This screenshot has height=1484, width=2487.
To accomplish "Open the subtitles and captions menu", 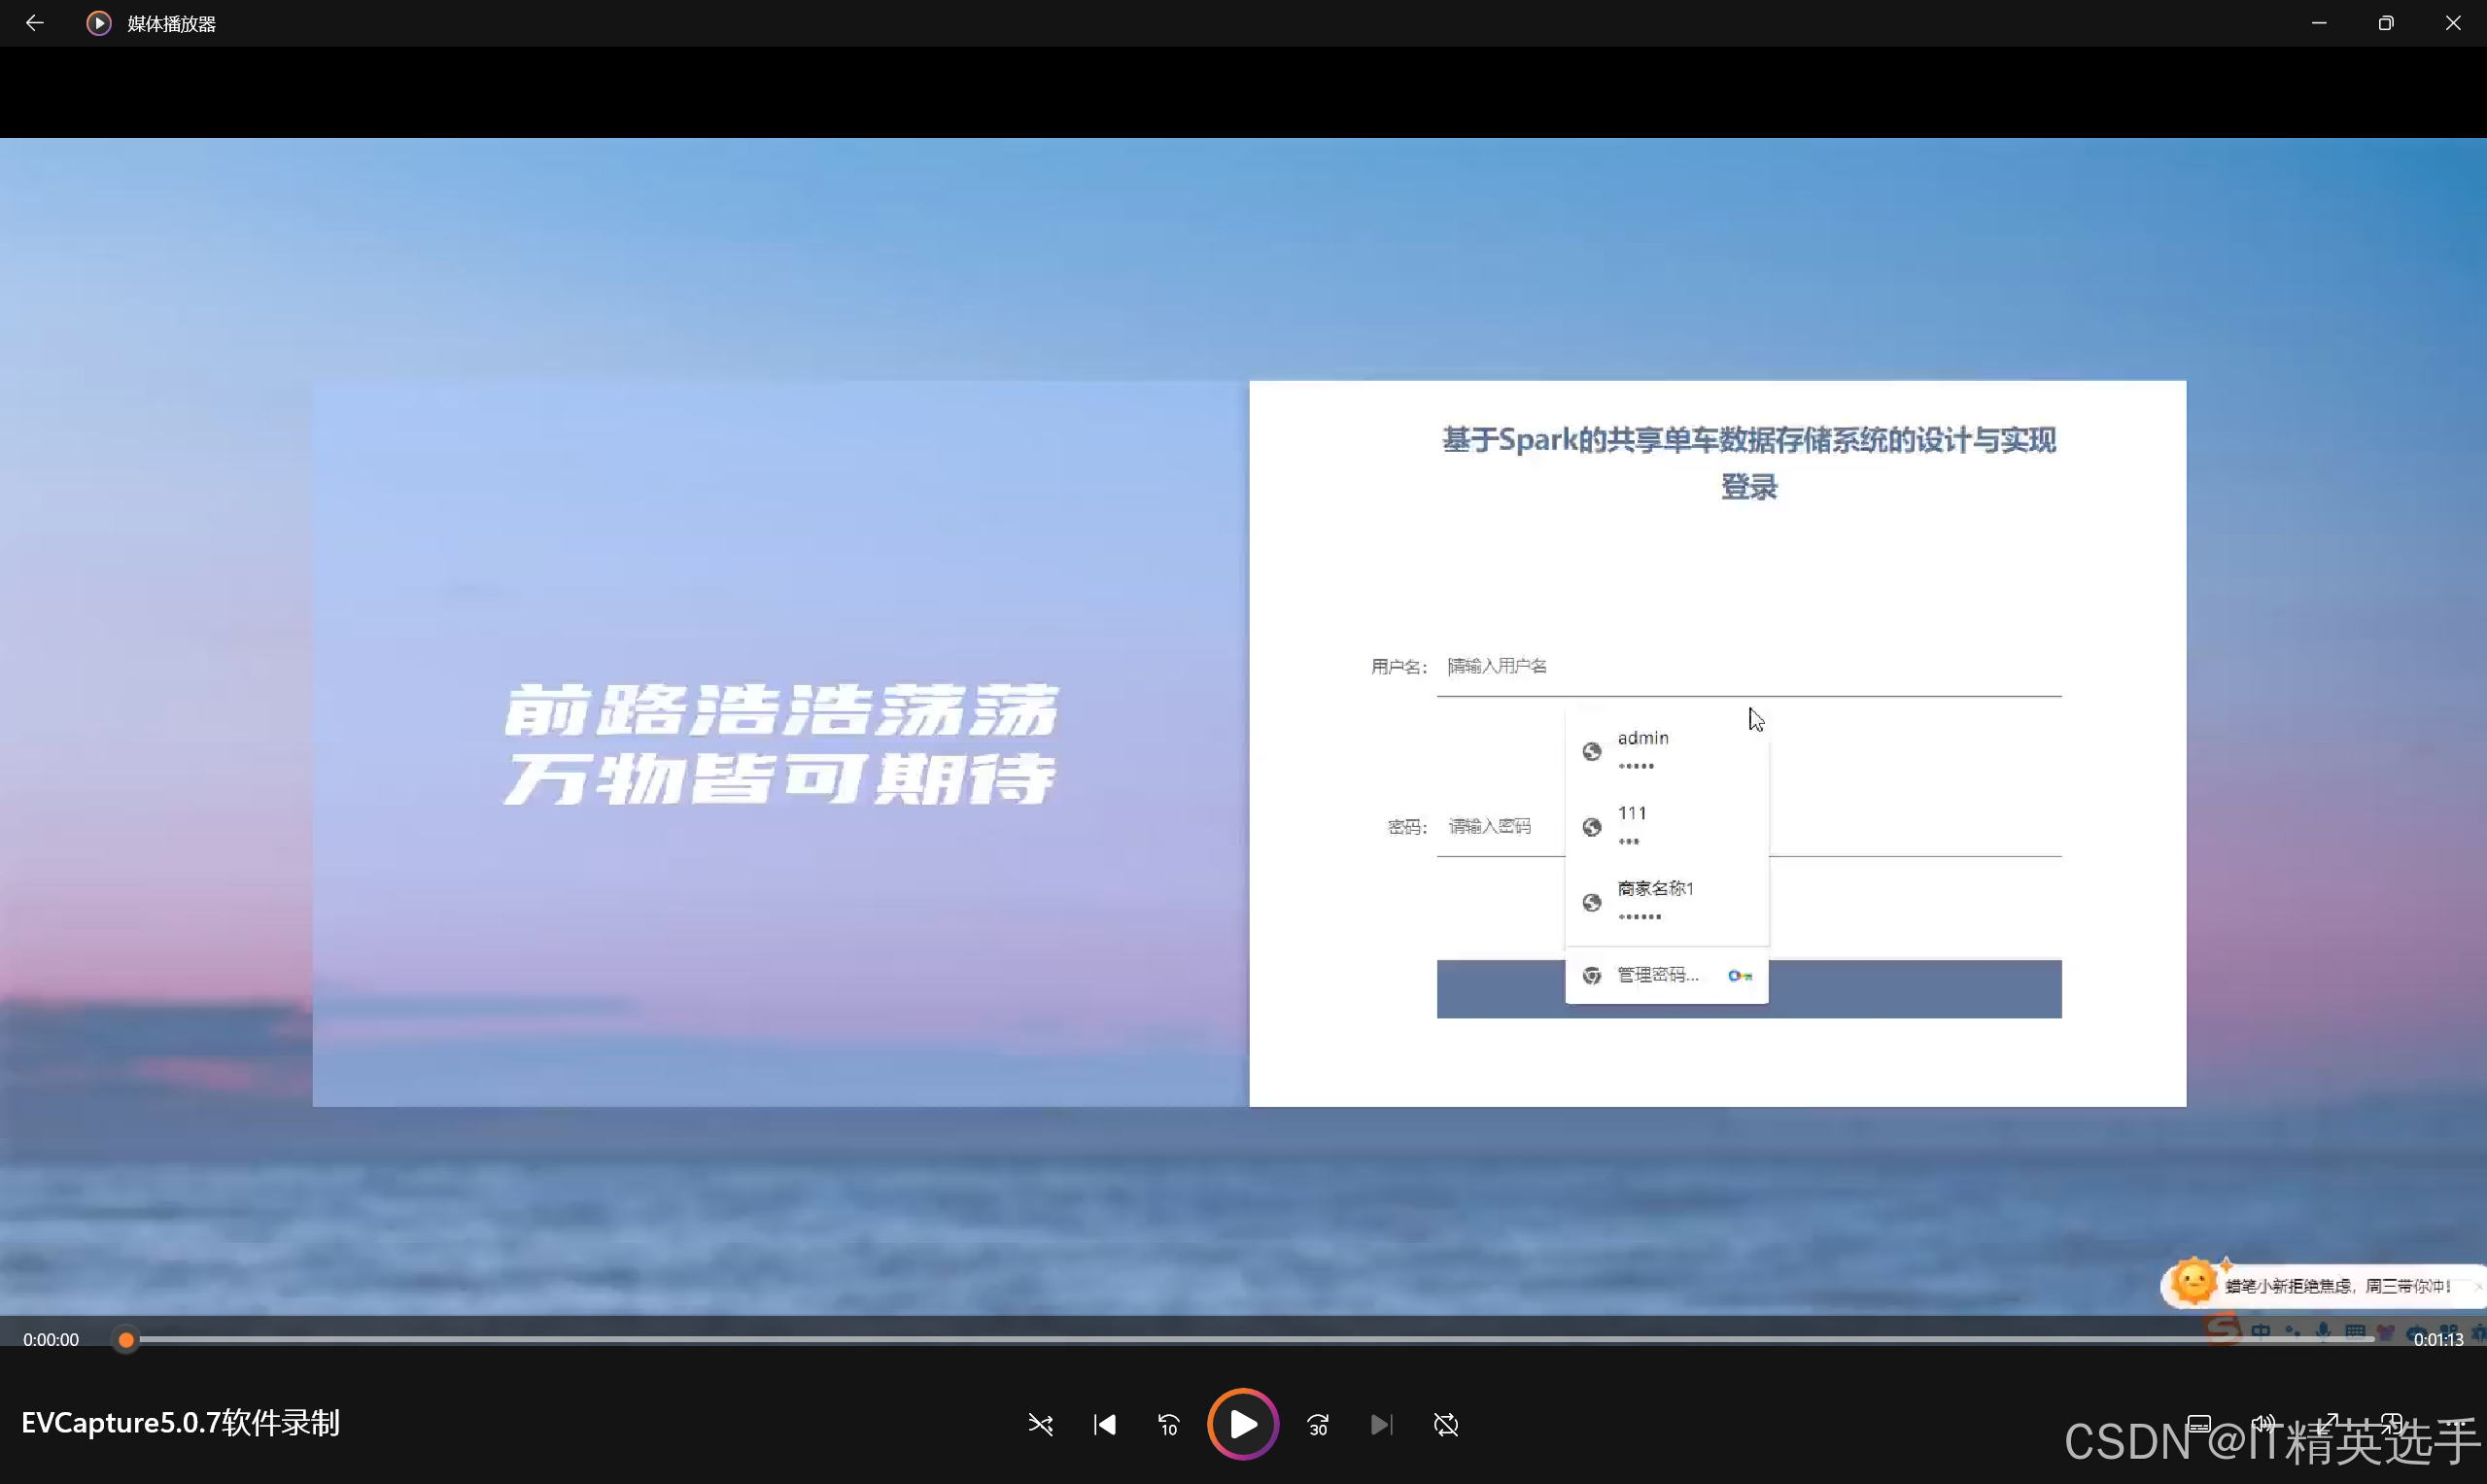I will click(x=2198, y=1424).
